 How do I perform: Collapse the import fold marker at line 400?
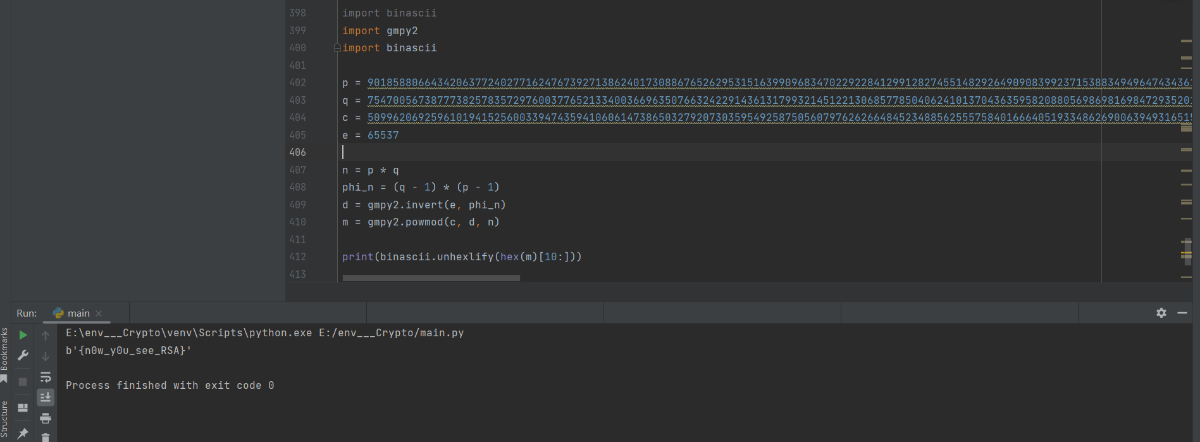pos(338,48)
